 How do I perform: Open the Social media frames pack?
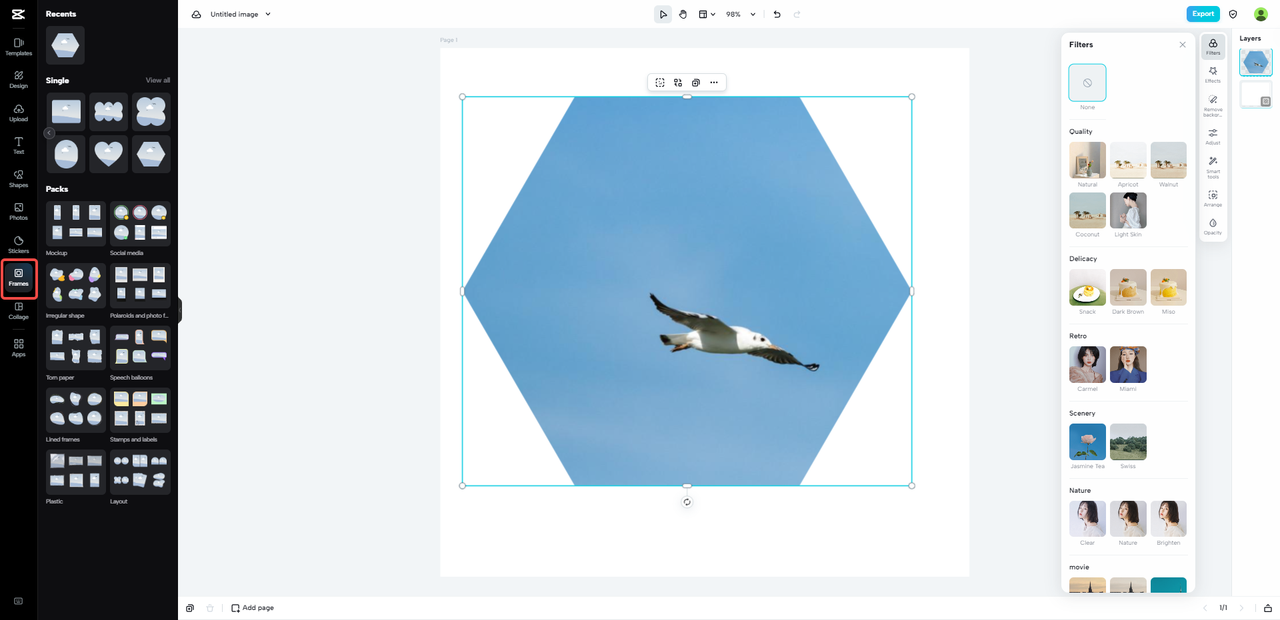[x=140, y=224]
